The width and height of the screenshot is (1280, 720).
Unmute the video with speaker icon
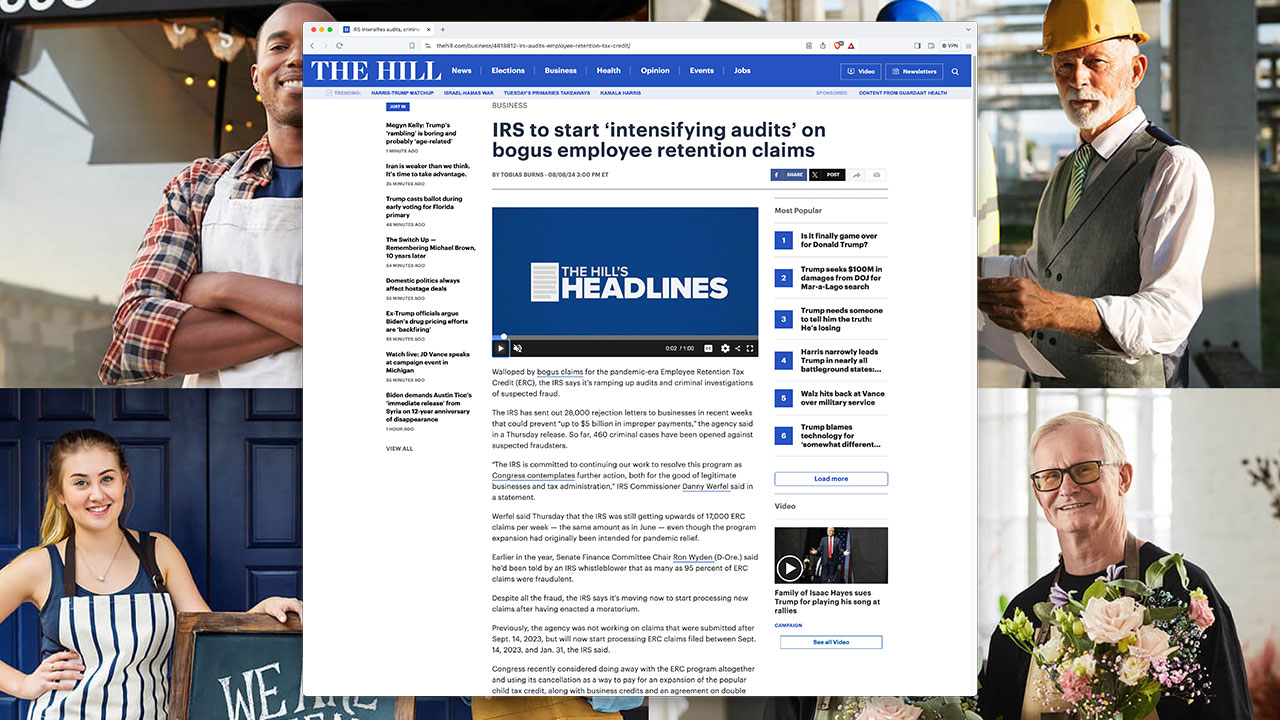click(x=517, y=348)
